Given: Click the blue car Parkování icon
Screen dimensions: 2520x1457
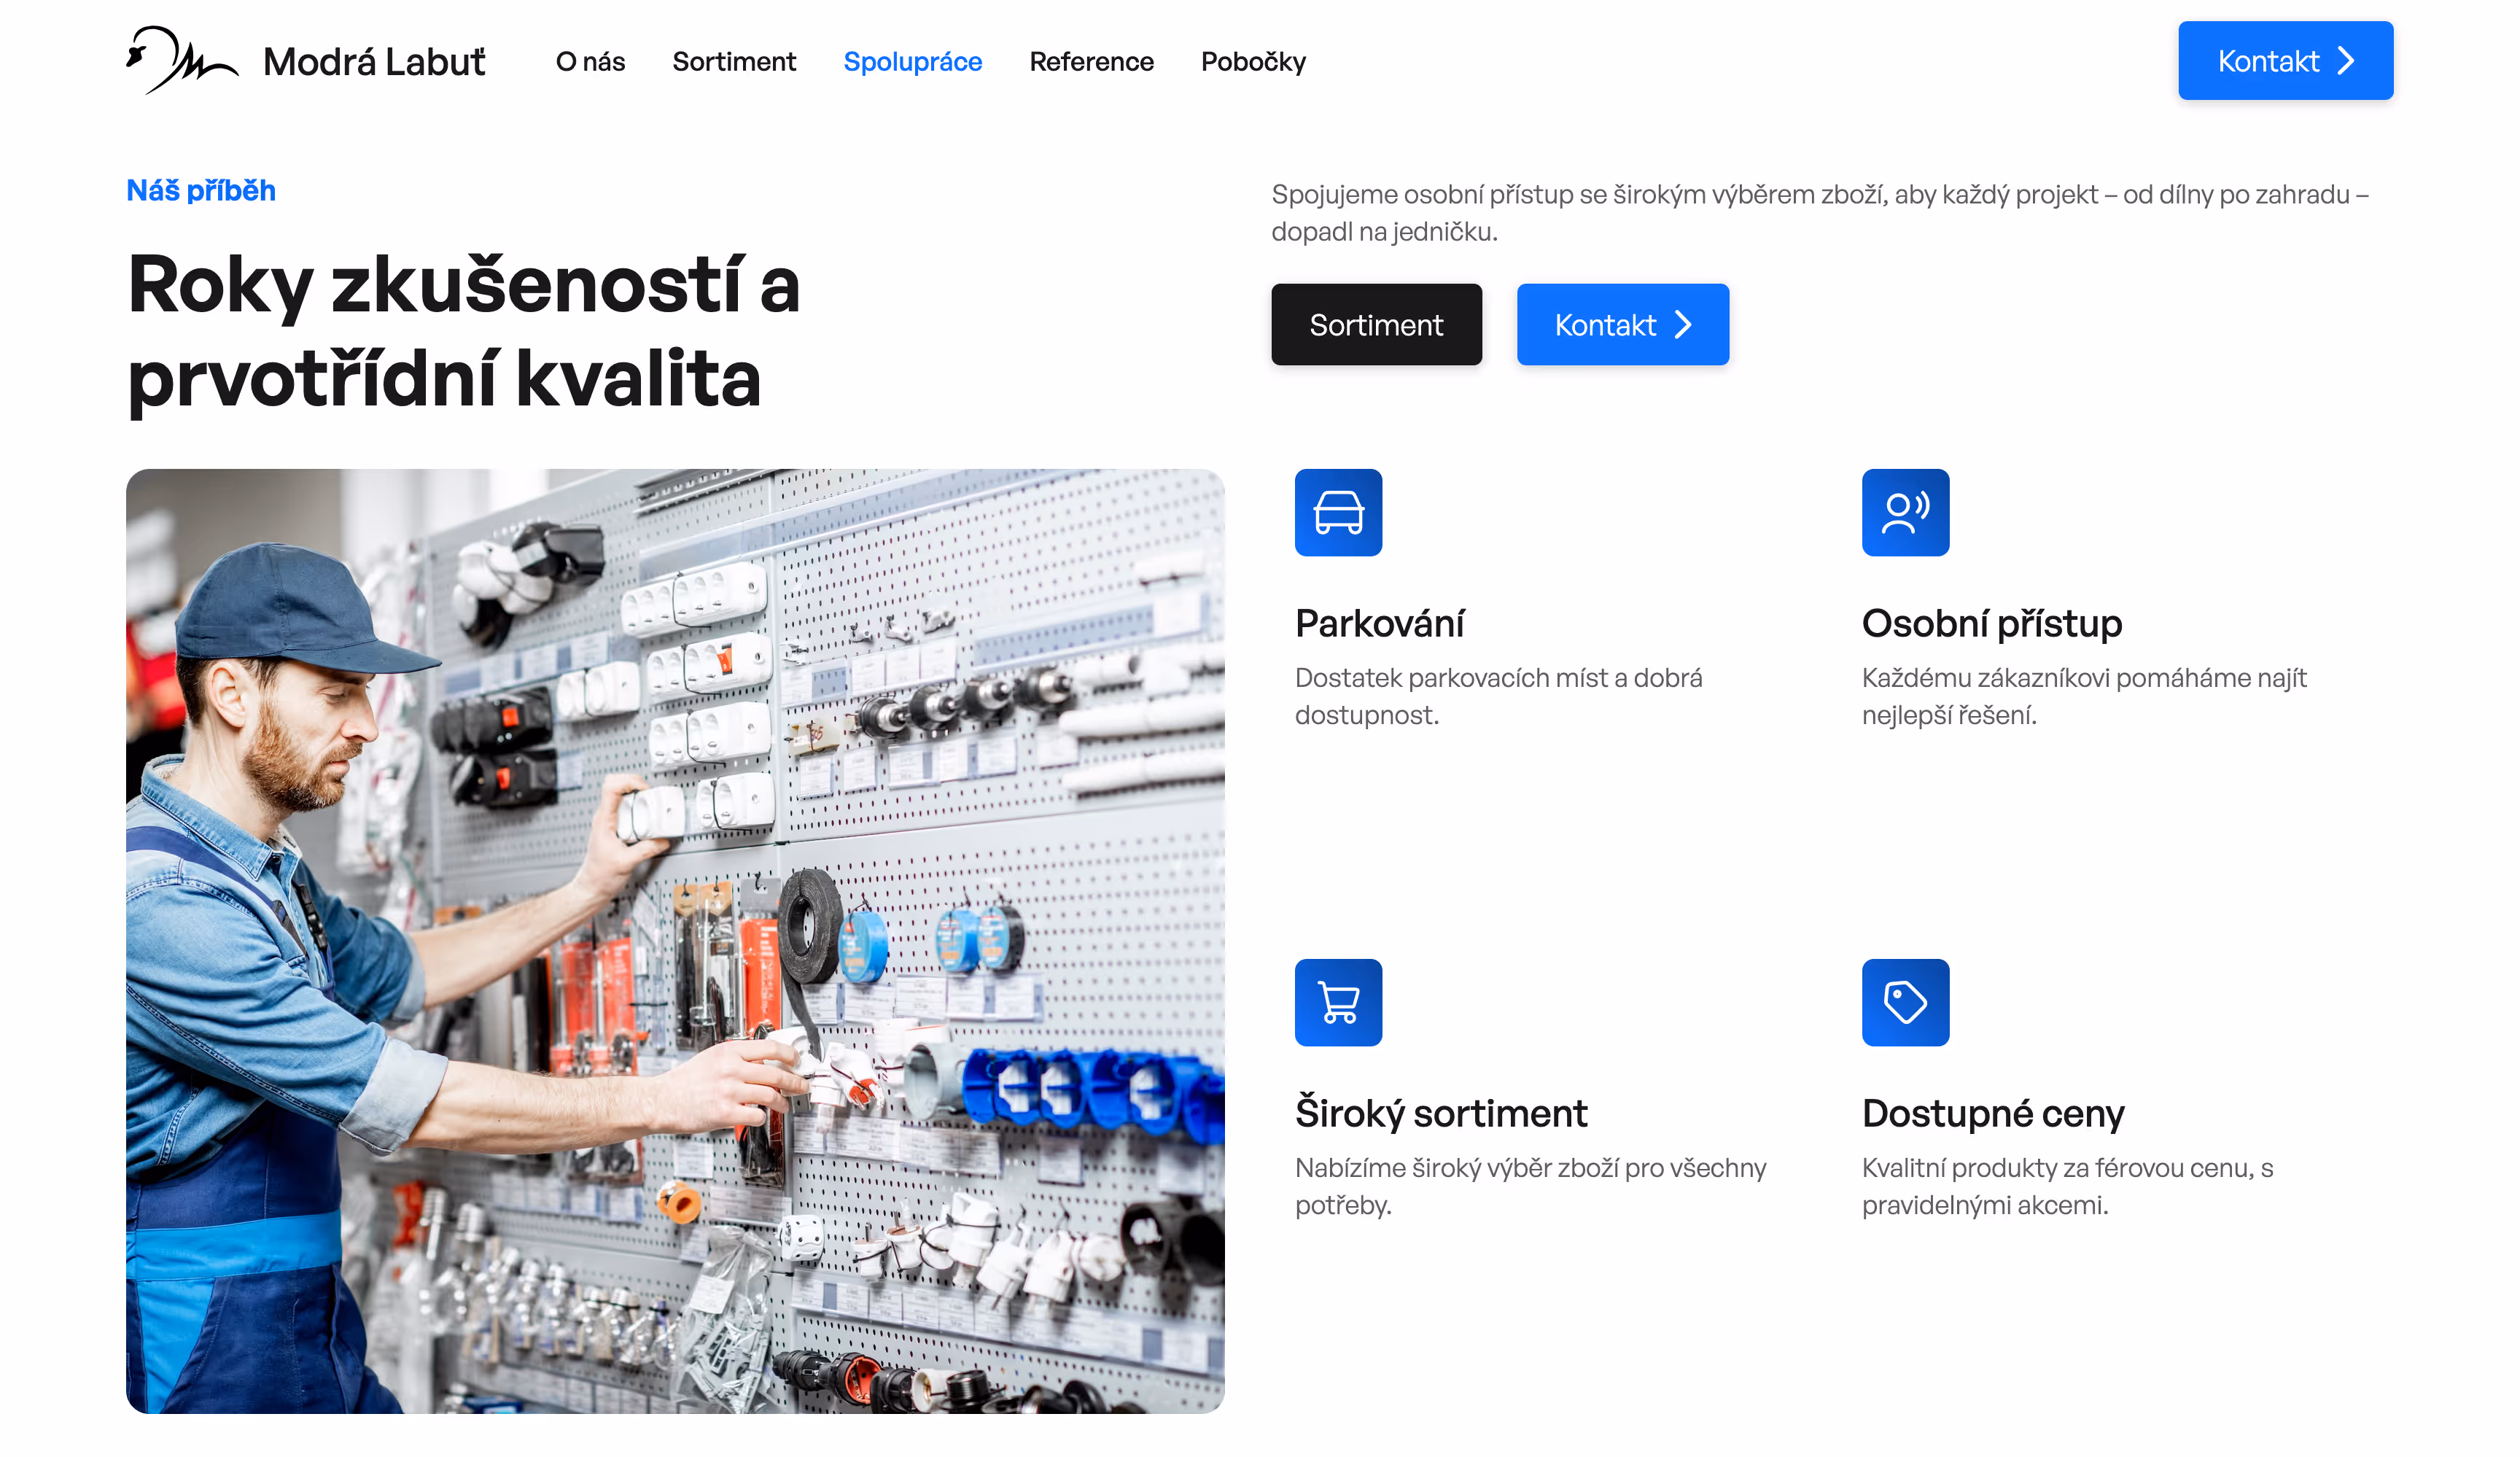Looking at the screenshot, I should tap(1338, 513).
